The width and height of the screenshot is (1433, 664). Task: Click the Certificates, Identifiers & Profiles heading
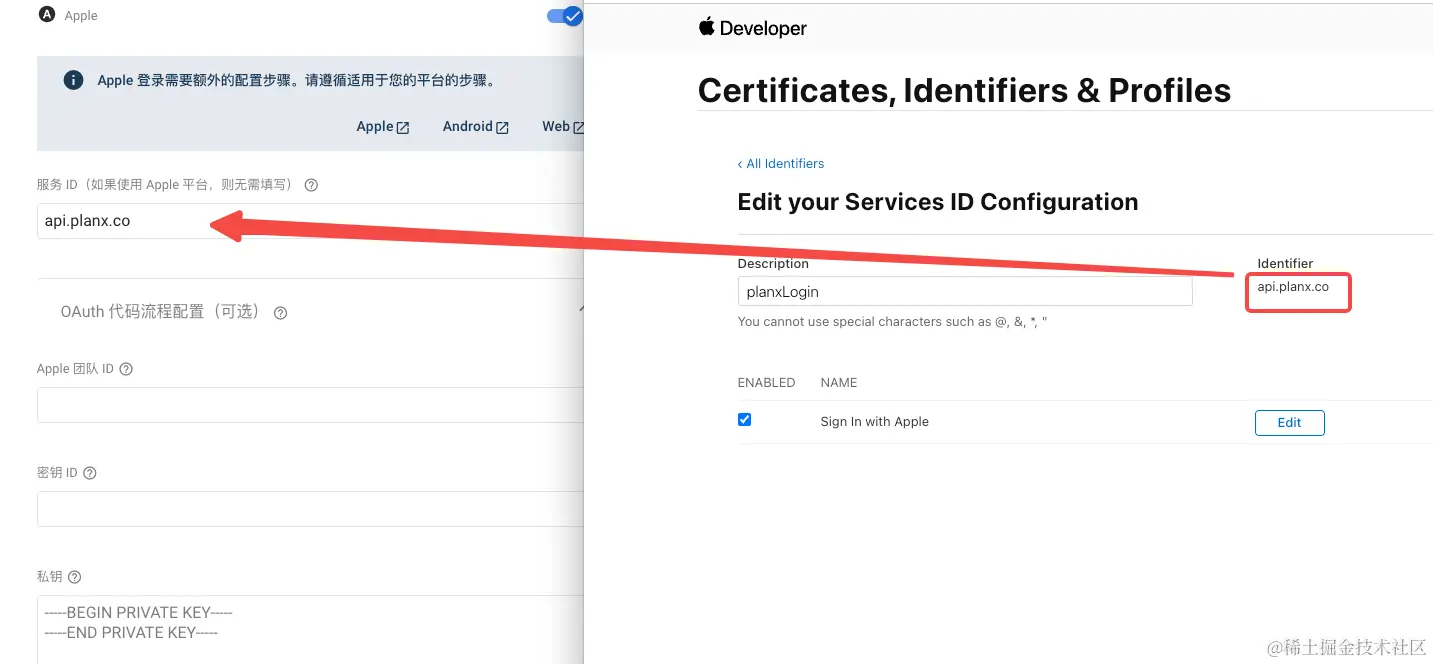point(964,91)
